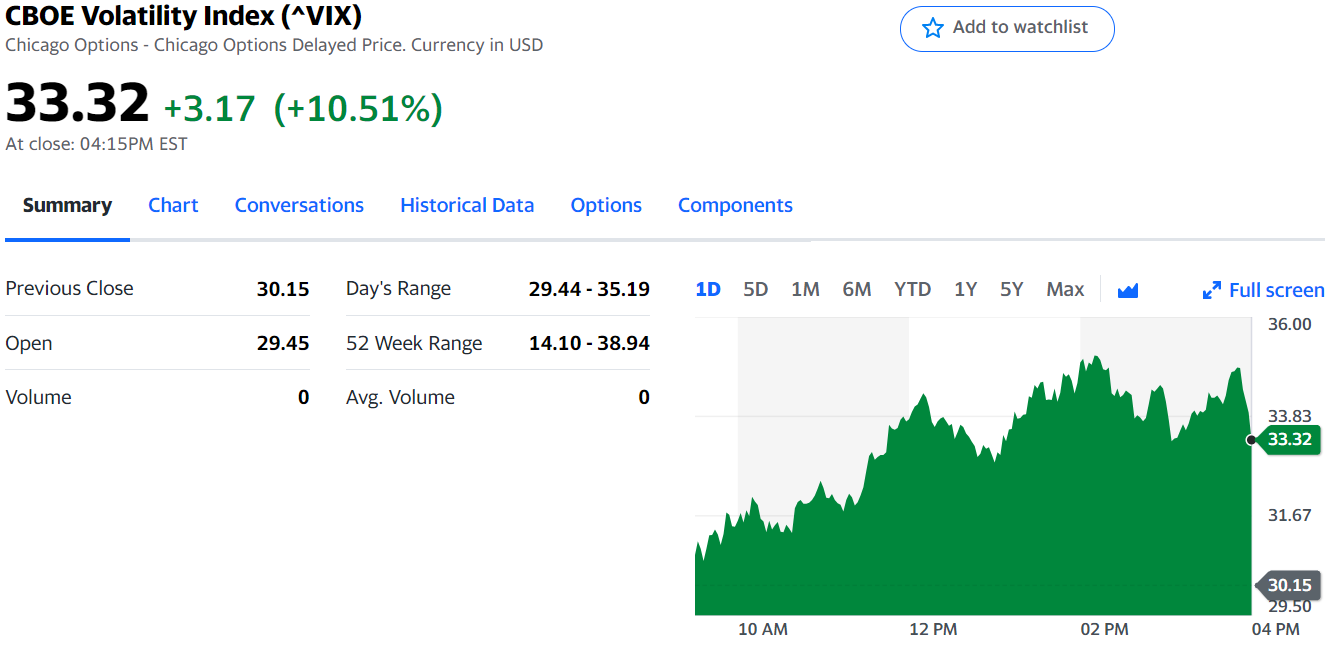Open the Summary tab
Image resolution: width=1325 pixels, height=647 pixels.
coord(67,205)
